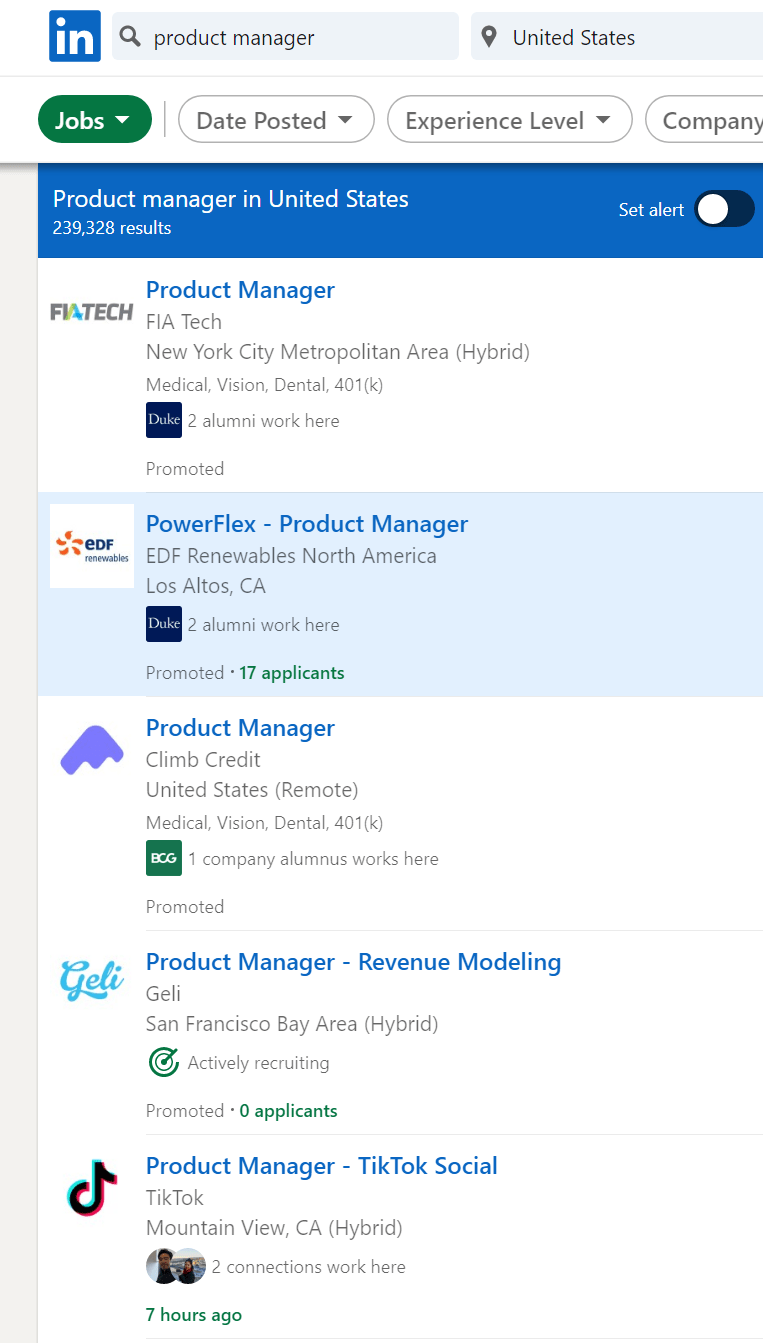Open the EDF Renewables company logo
The image size is (763, 1343).
(x=92, y=546)
